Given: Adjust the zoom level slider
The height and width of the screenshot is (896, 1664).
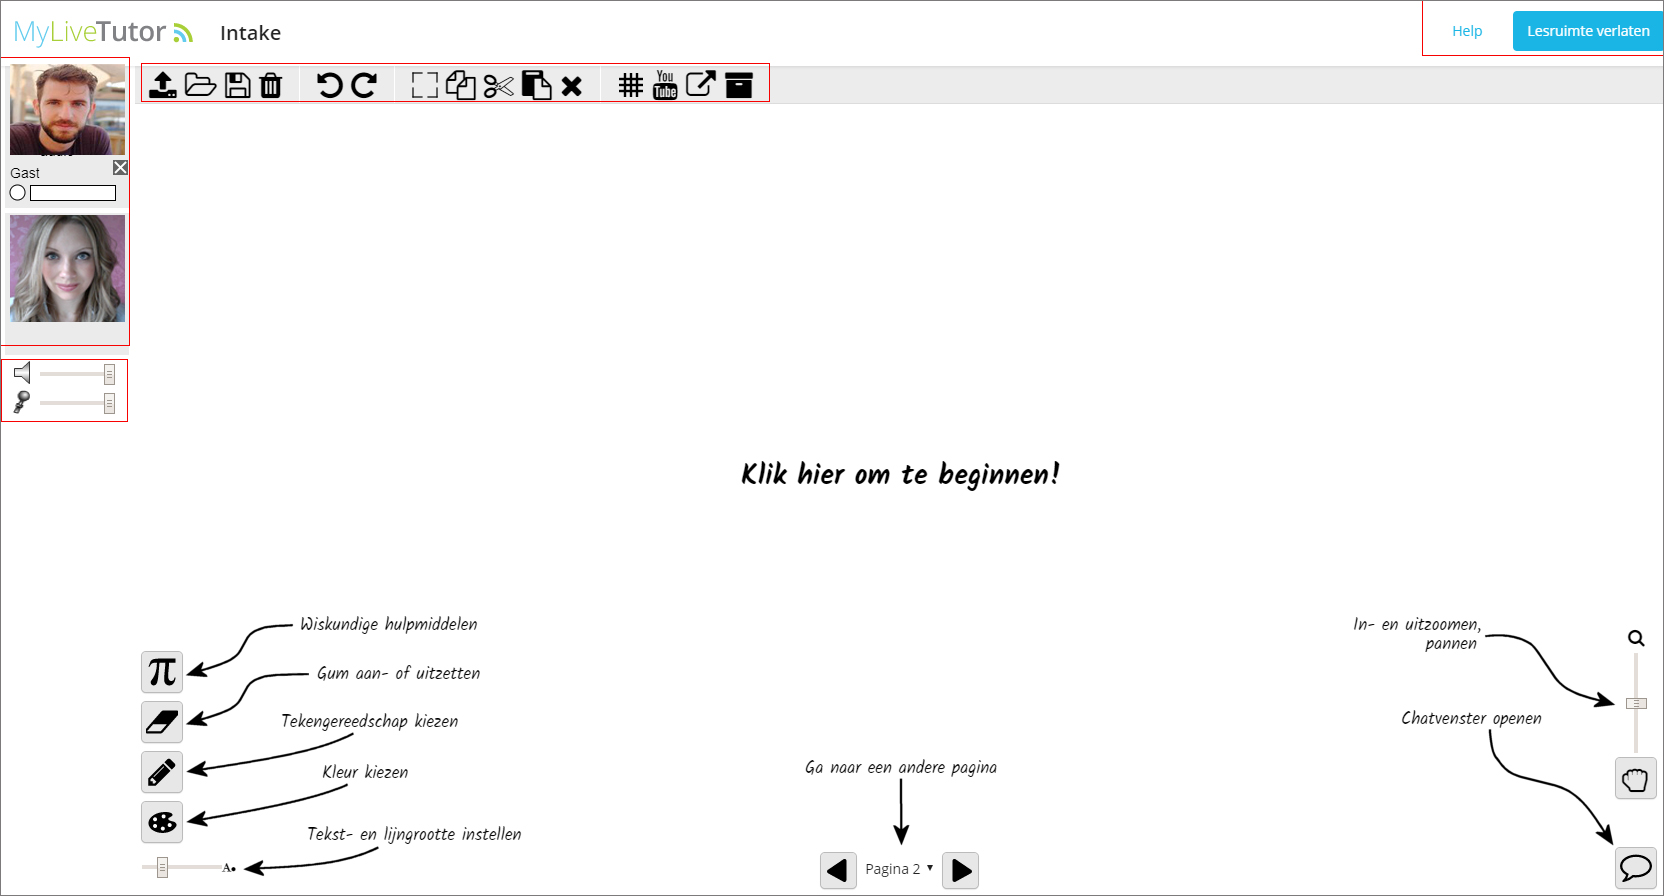Looking at the screenshot, I should (x=1636, y=703).
